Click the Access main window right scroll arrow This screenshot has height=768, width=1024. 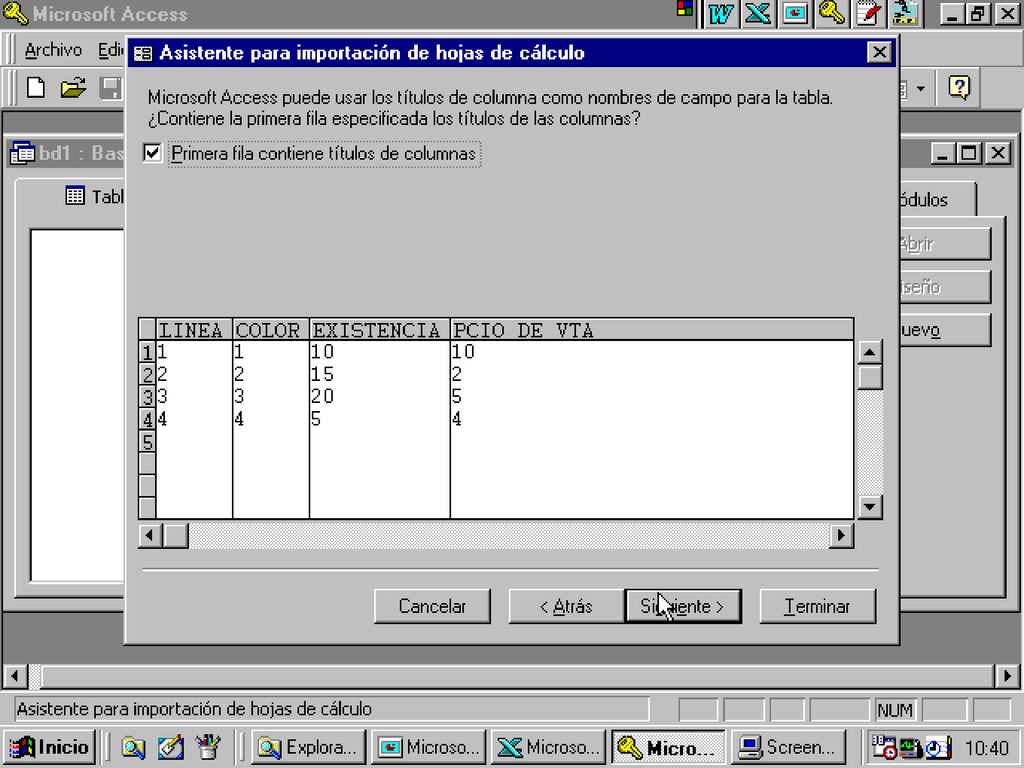pyautogui.click(x=1006, y=676)
